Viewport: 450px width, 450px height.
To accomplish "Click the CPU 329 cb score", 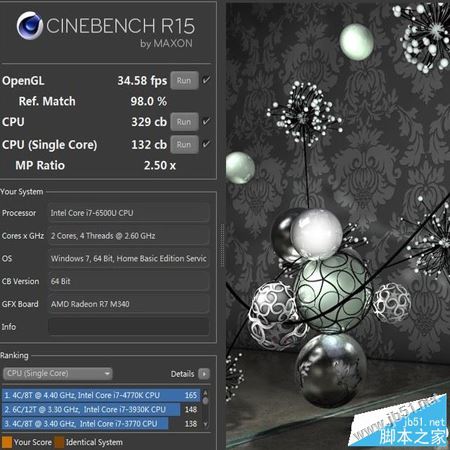I will (x=149, y=122).
